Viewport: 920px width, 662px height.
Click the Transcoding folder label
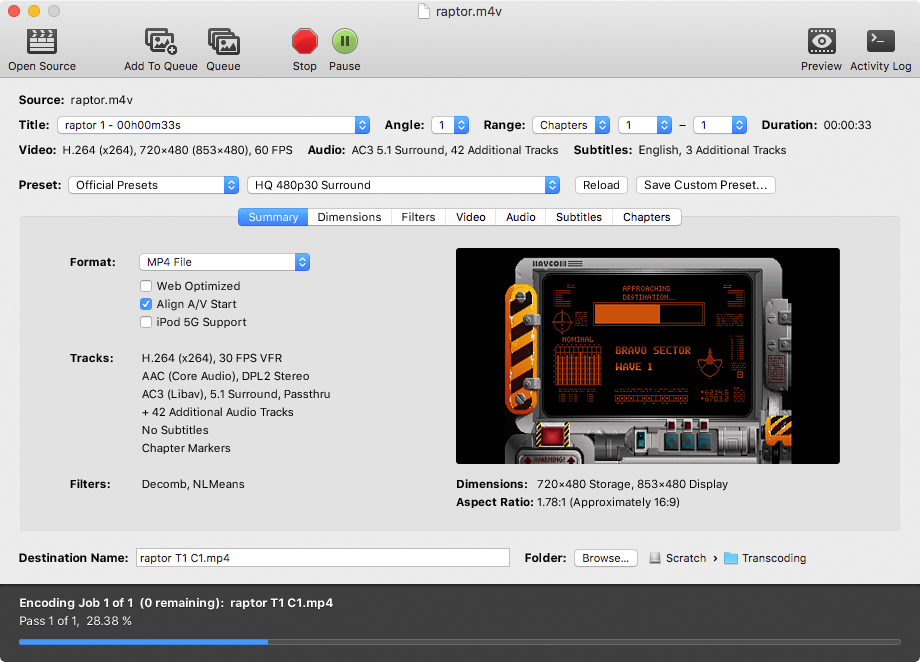(x=774, y=558)
